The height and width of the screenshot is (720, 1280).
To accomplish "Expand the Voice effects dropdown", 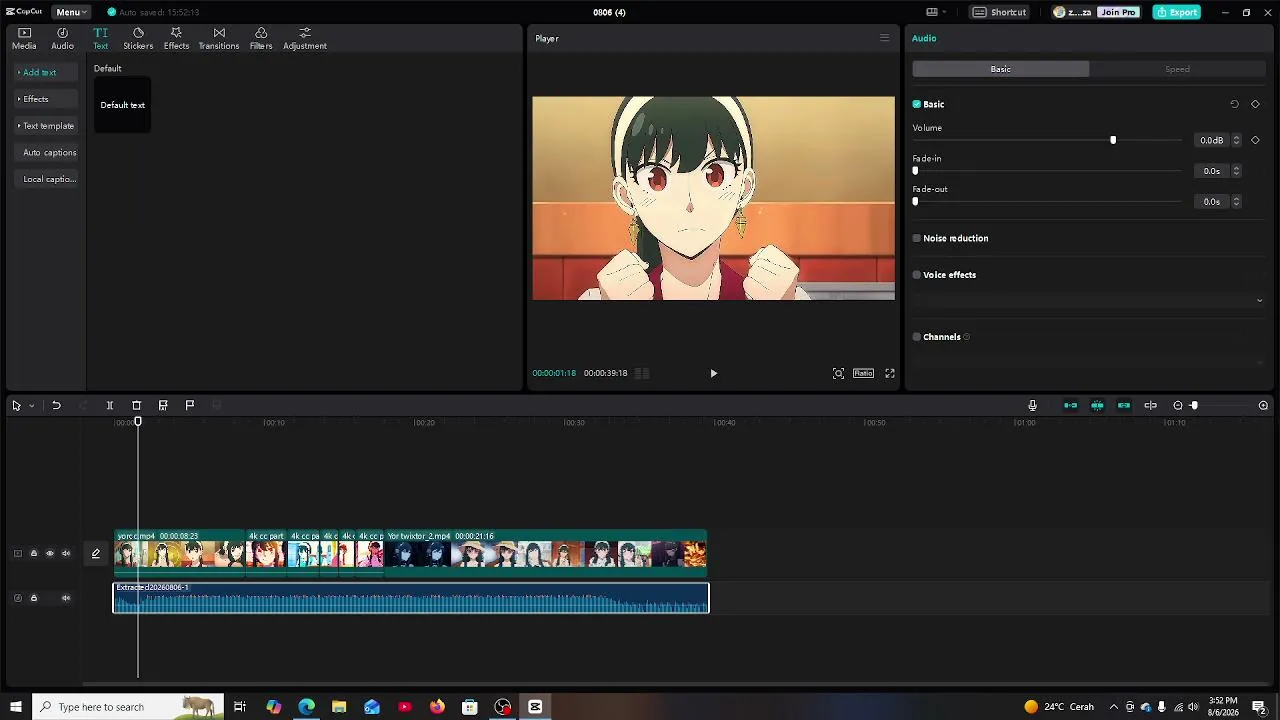I will [x=1259, y=301].
